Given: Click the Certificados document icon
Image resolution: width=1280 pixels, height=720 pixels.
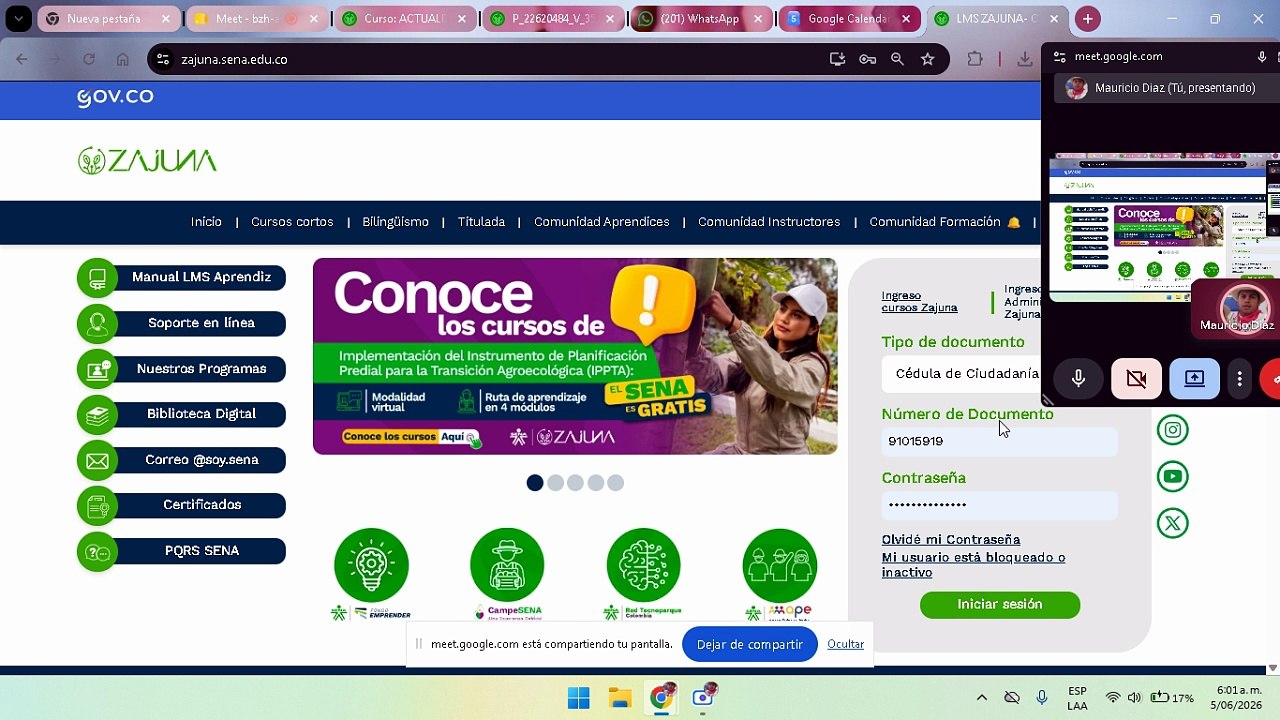Looking at the screenshot, I should tap(97, 506).
